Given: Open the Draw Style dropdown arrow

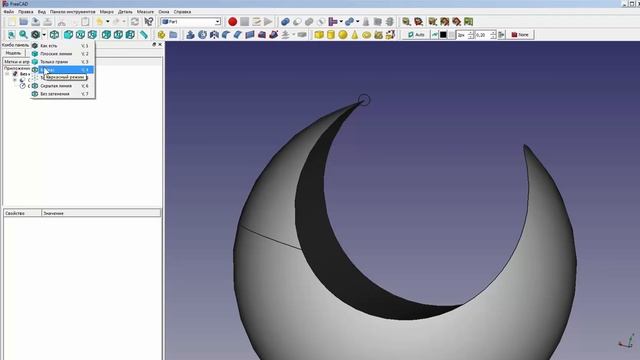Looking at the screenshot, I should [44, 35].
